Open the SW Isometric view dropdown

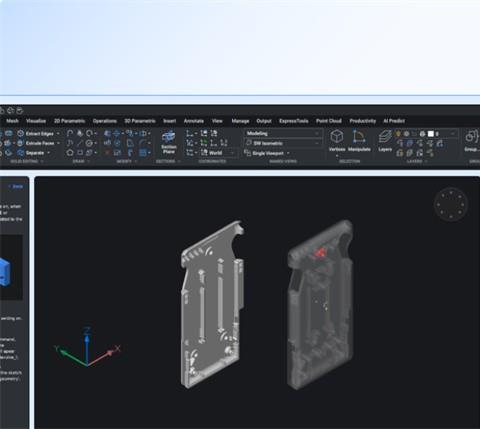tap(283, 143)
